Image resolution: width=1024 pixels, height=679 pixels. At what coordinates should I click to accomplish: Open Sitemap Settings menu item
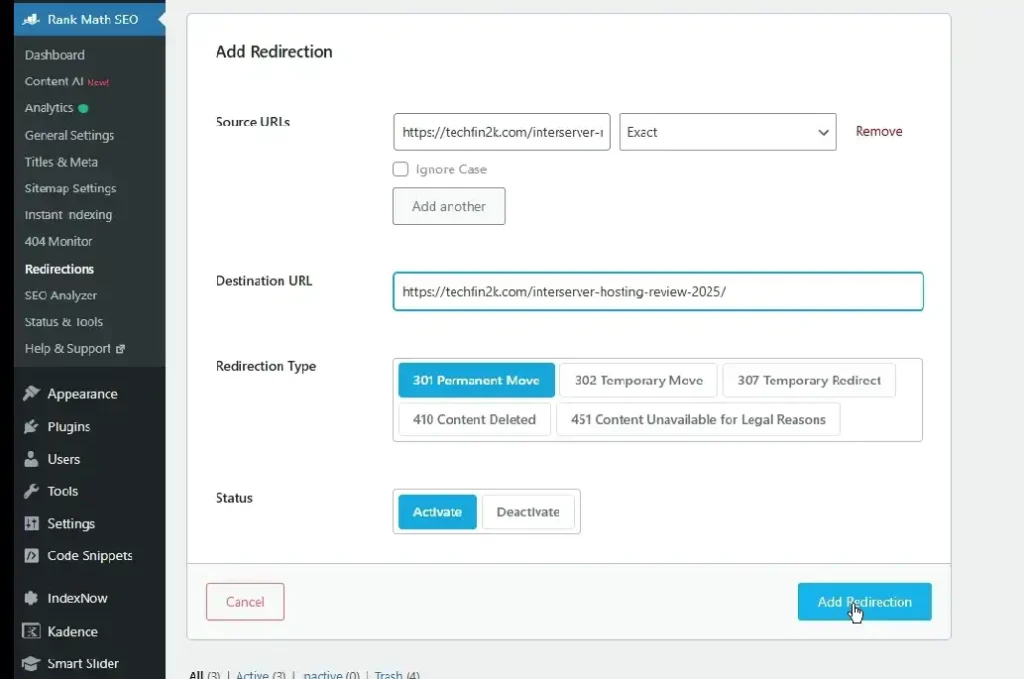pyautogui.click(x=71, y=188)
